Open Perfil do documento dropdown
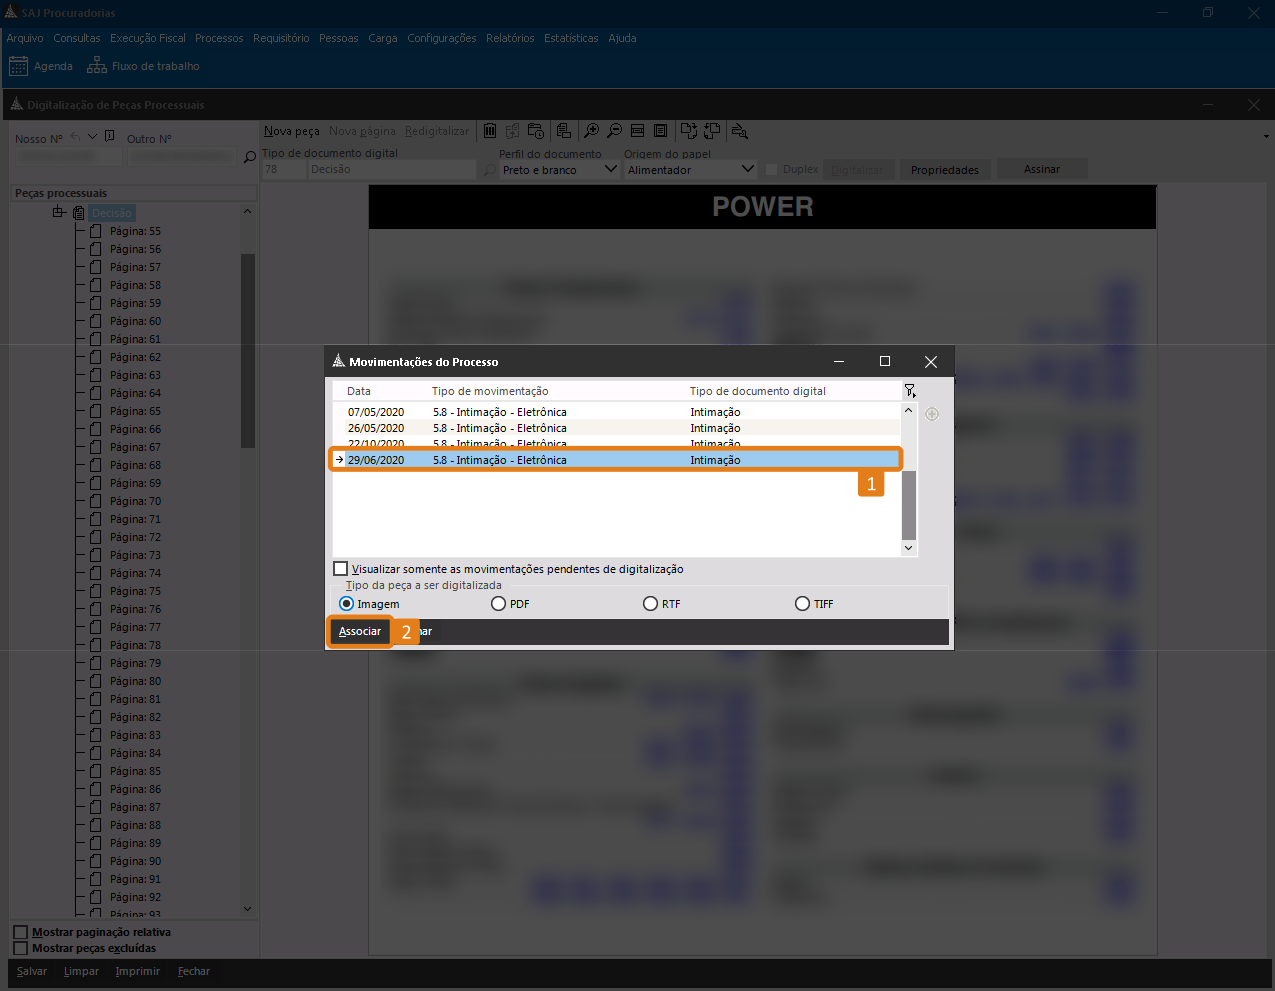Screen dimensions: 1275x991 coord(611,170)
